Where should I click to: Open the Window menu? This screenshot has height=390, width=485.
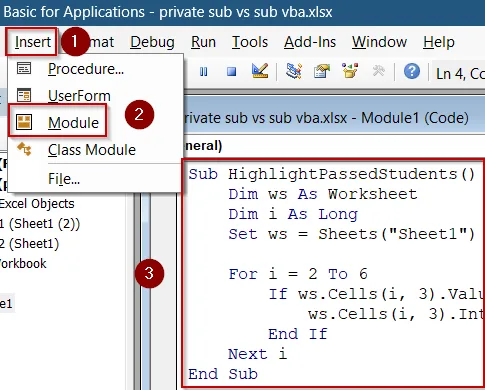[x=379, y=42]
